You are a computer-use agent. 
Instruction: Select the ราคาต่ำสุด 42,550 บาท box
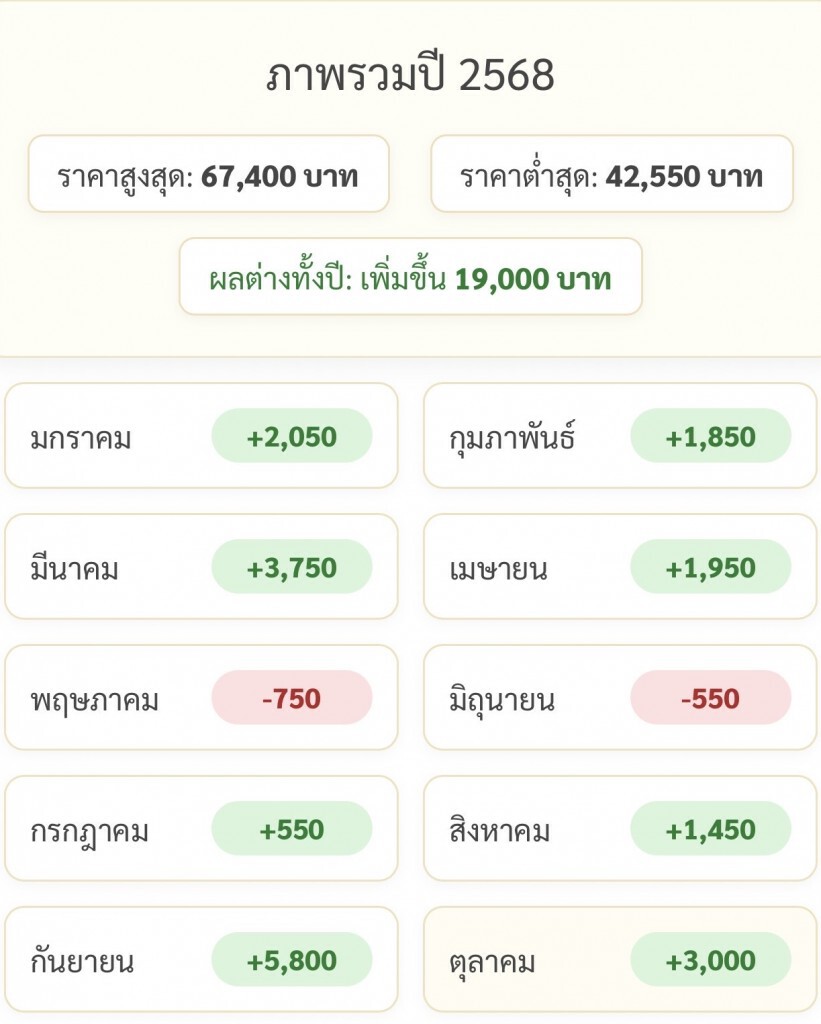point(611,175)
